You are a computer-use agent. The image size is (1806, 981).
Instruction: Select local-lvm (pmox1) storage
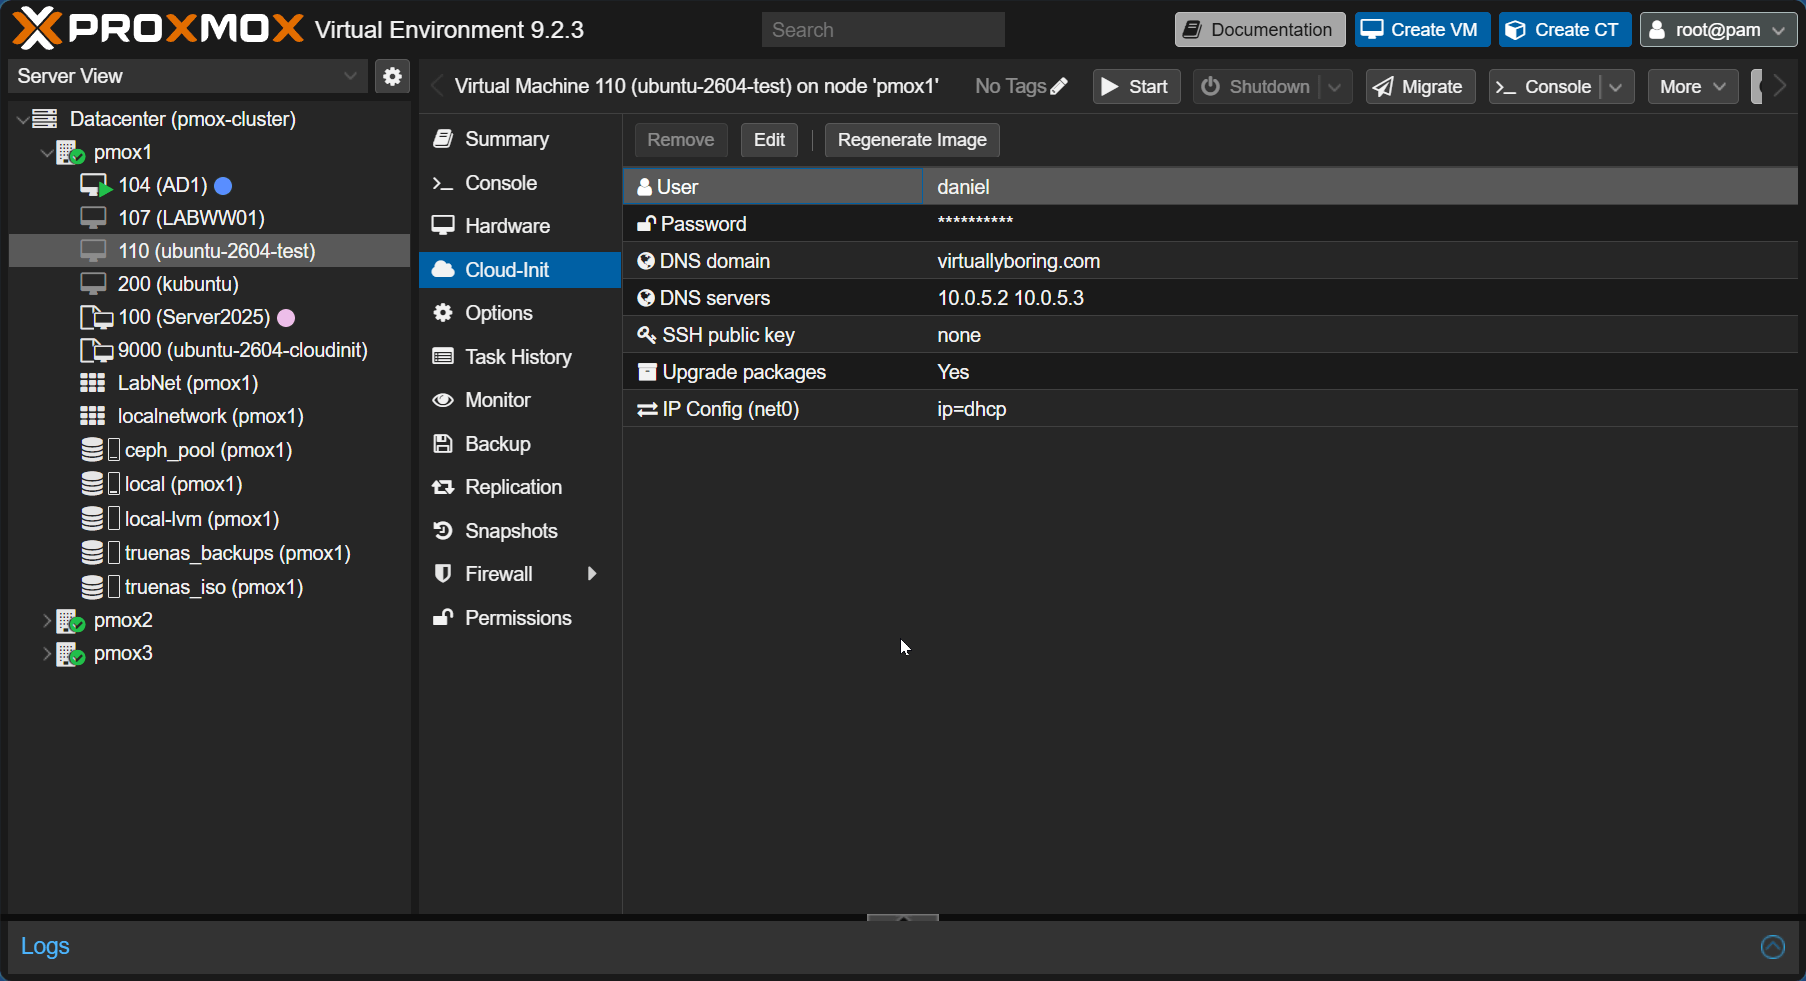coord(201,519)
